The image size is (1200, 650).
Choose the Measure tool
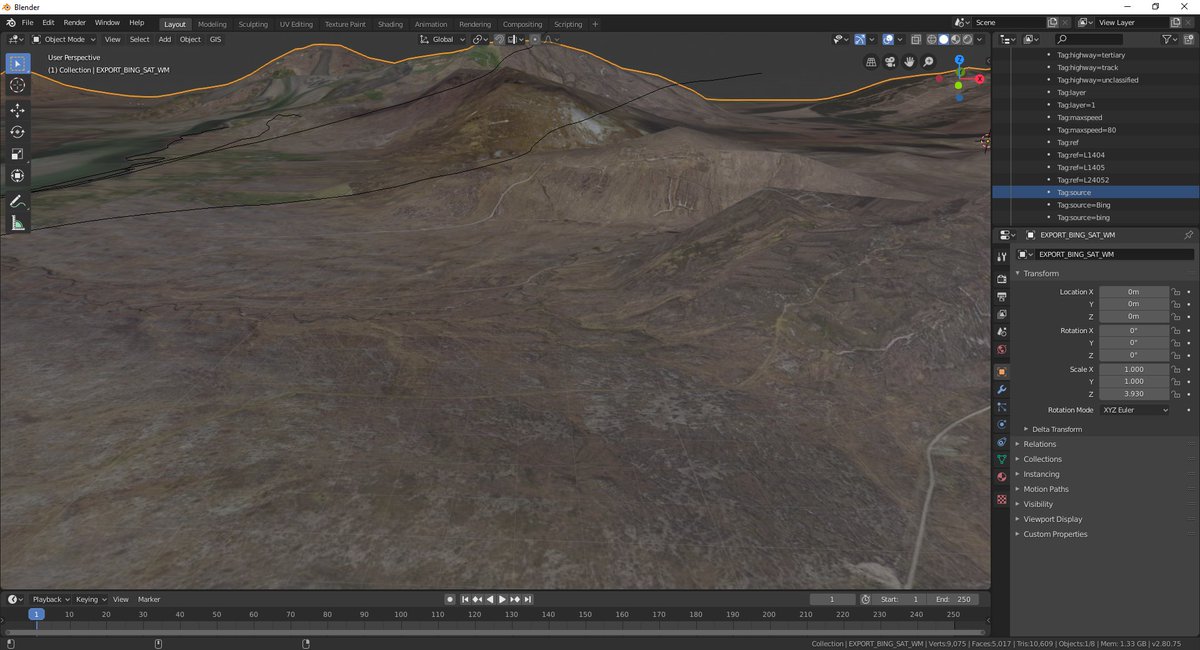(x=17, y=223)
